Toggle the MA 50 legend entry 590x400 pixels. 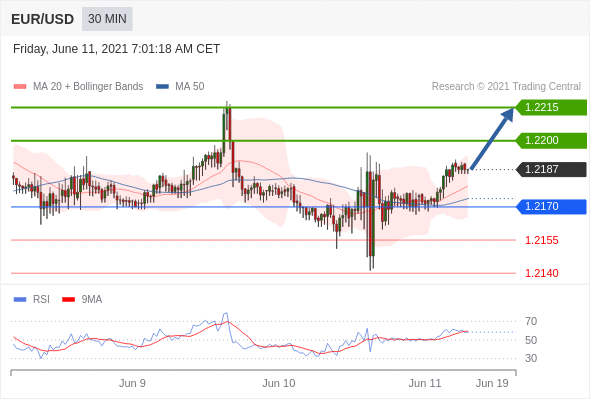[180, 87]
